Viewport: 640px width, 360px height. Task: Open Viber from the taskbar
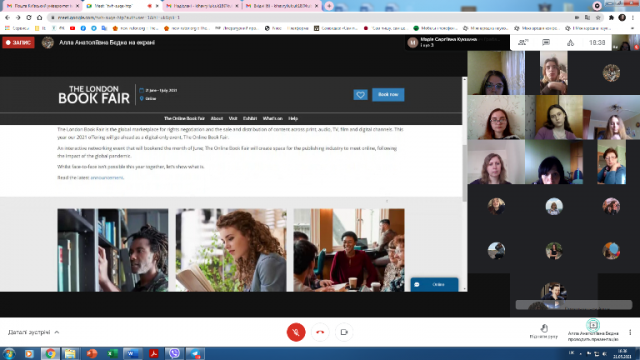174,353
